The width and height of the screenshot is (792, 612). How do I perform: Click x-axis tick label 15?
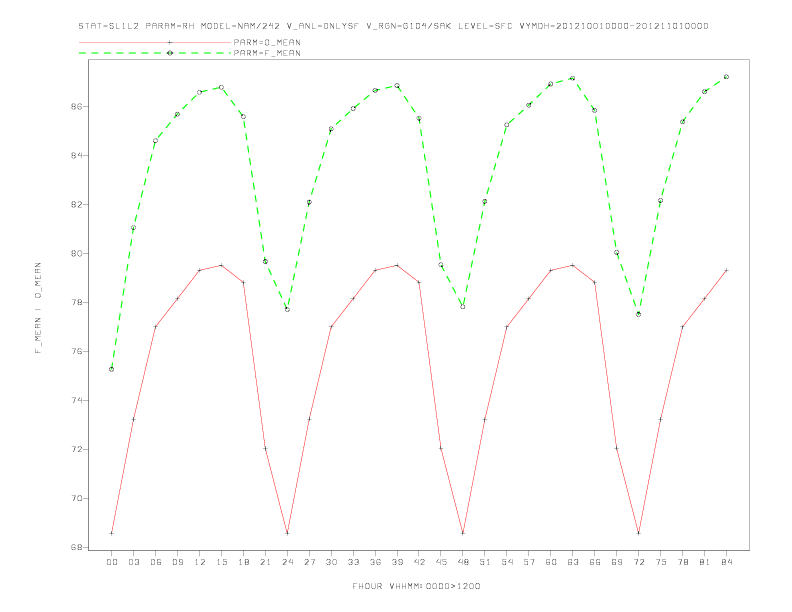221,562
